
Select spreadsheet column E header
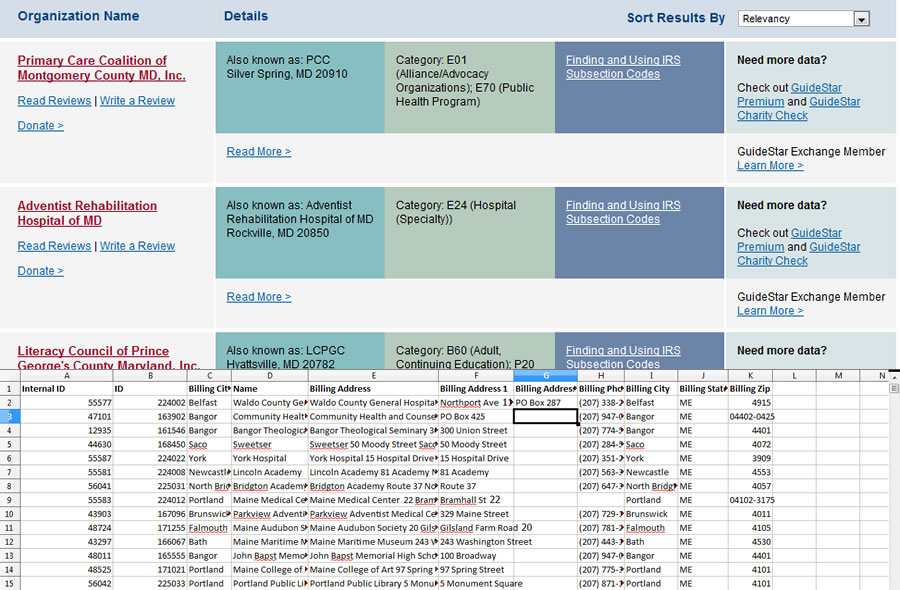coord(374,375)
